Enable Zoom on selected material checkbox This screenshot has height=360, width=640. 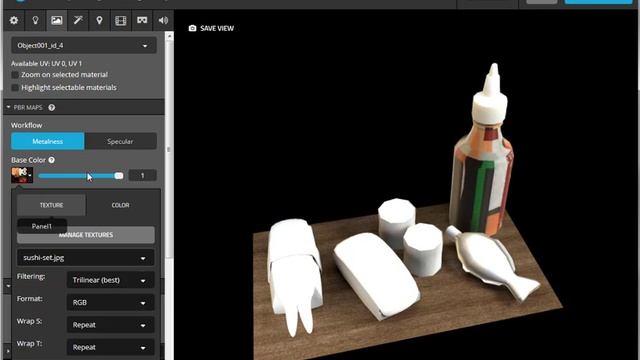(15, 75)
